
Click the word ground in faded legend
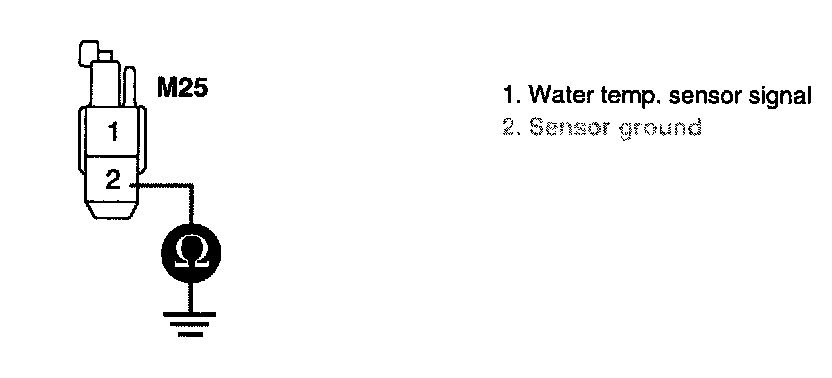pos(660,129)
